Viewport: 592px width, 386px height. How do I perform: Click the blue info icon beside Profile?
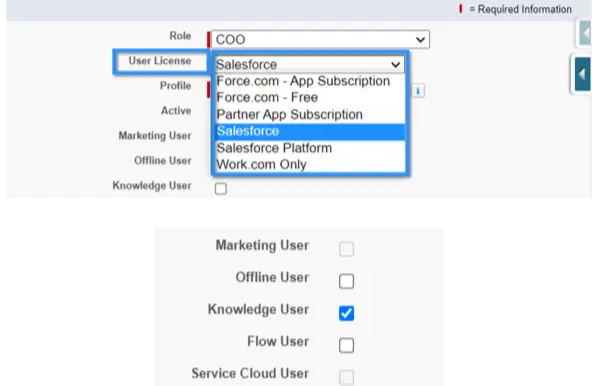tap(418, 91)
